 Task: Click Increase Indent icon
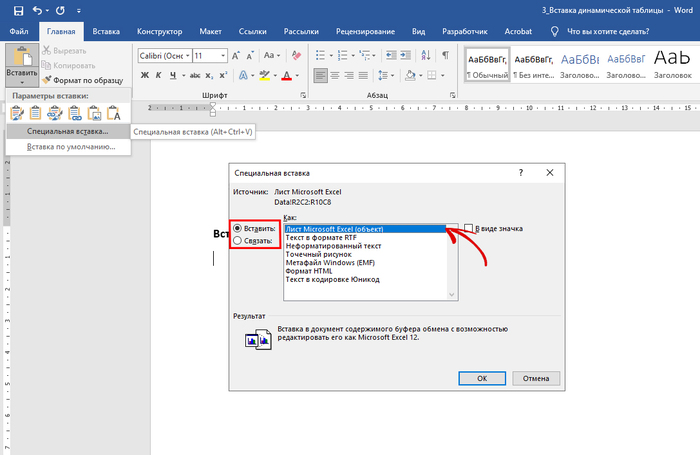405,55
